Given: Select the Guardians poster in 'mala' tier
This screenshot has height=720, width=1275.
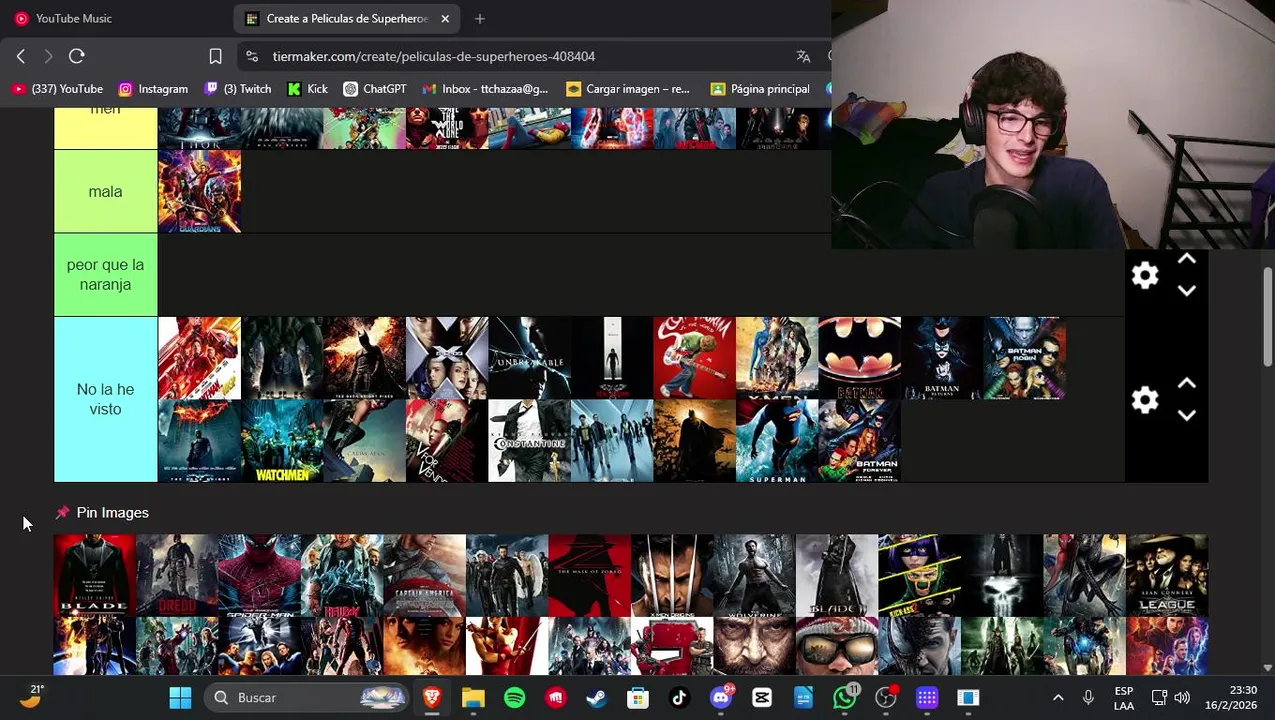Looking at the screenshot, I should tap(199, 192).
